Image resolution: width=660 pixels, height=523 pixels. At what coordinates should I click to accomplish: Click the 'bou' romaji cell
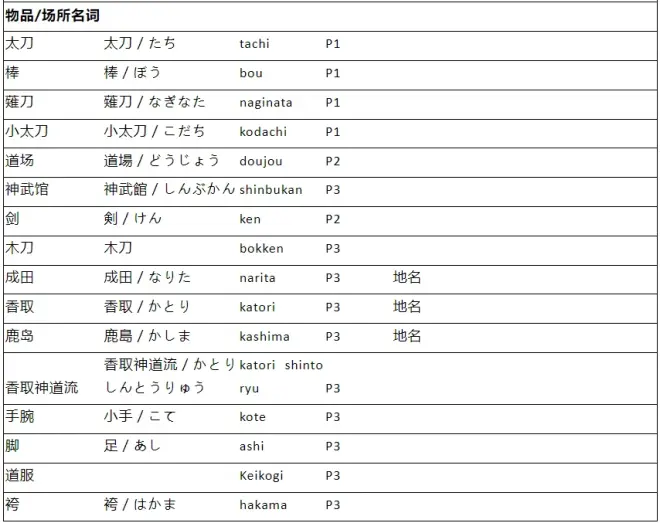251,73
